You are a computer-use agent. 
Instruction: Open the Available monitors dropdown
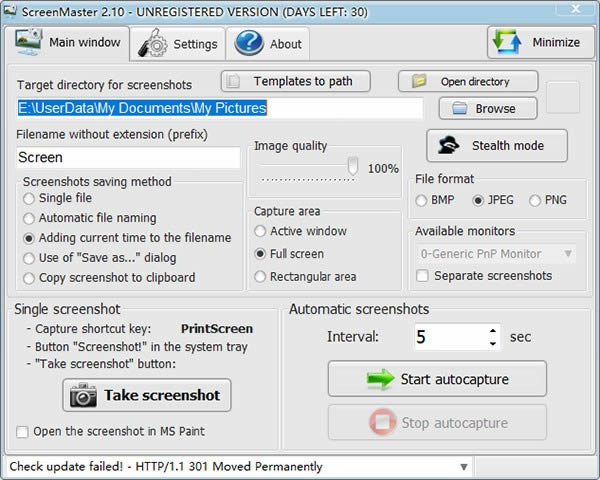[496, 253]
